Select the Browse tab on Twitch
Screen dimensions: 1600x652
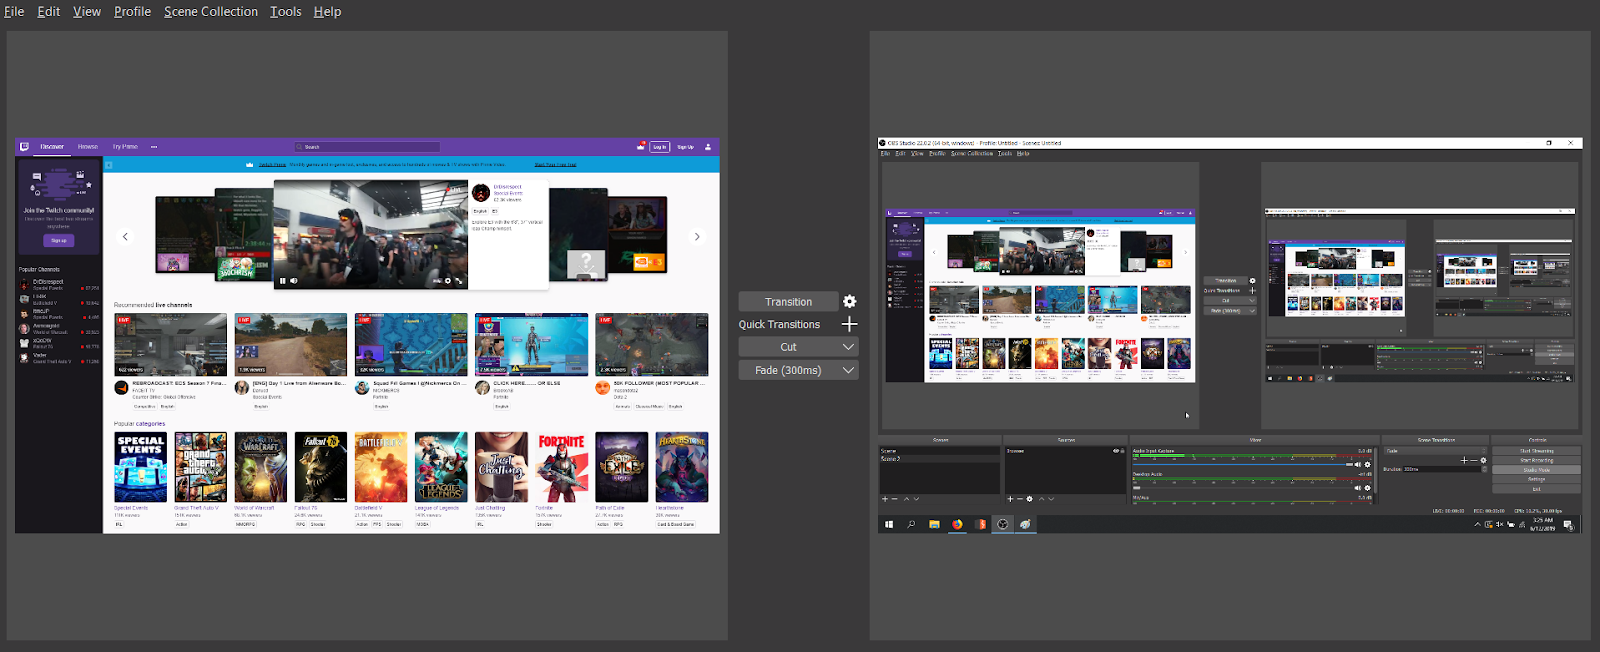(88, 146)
